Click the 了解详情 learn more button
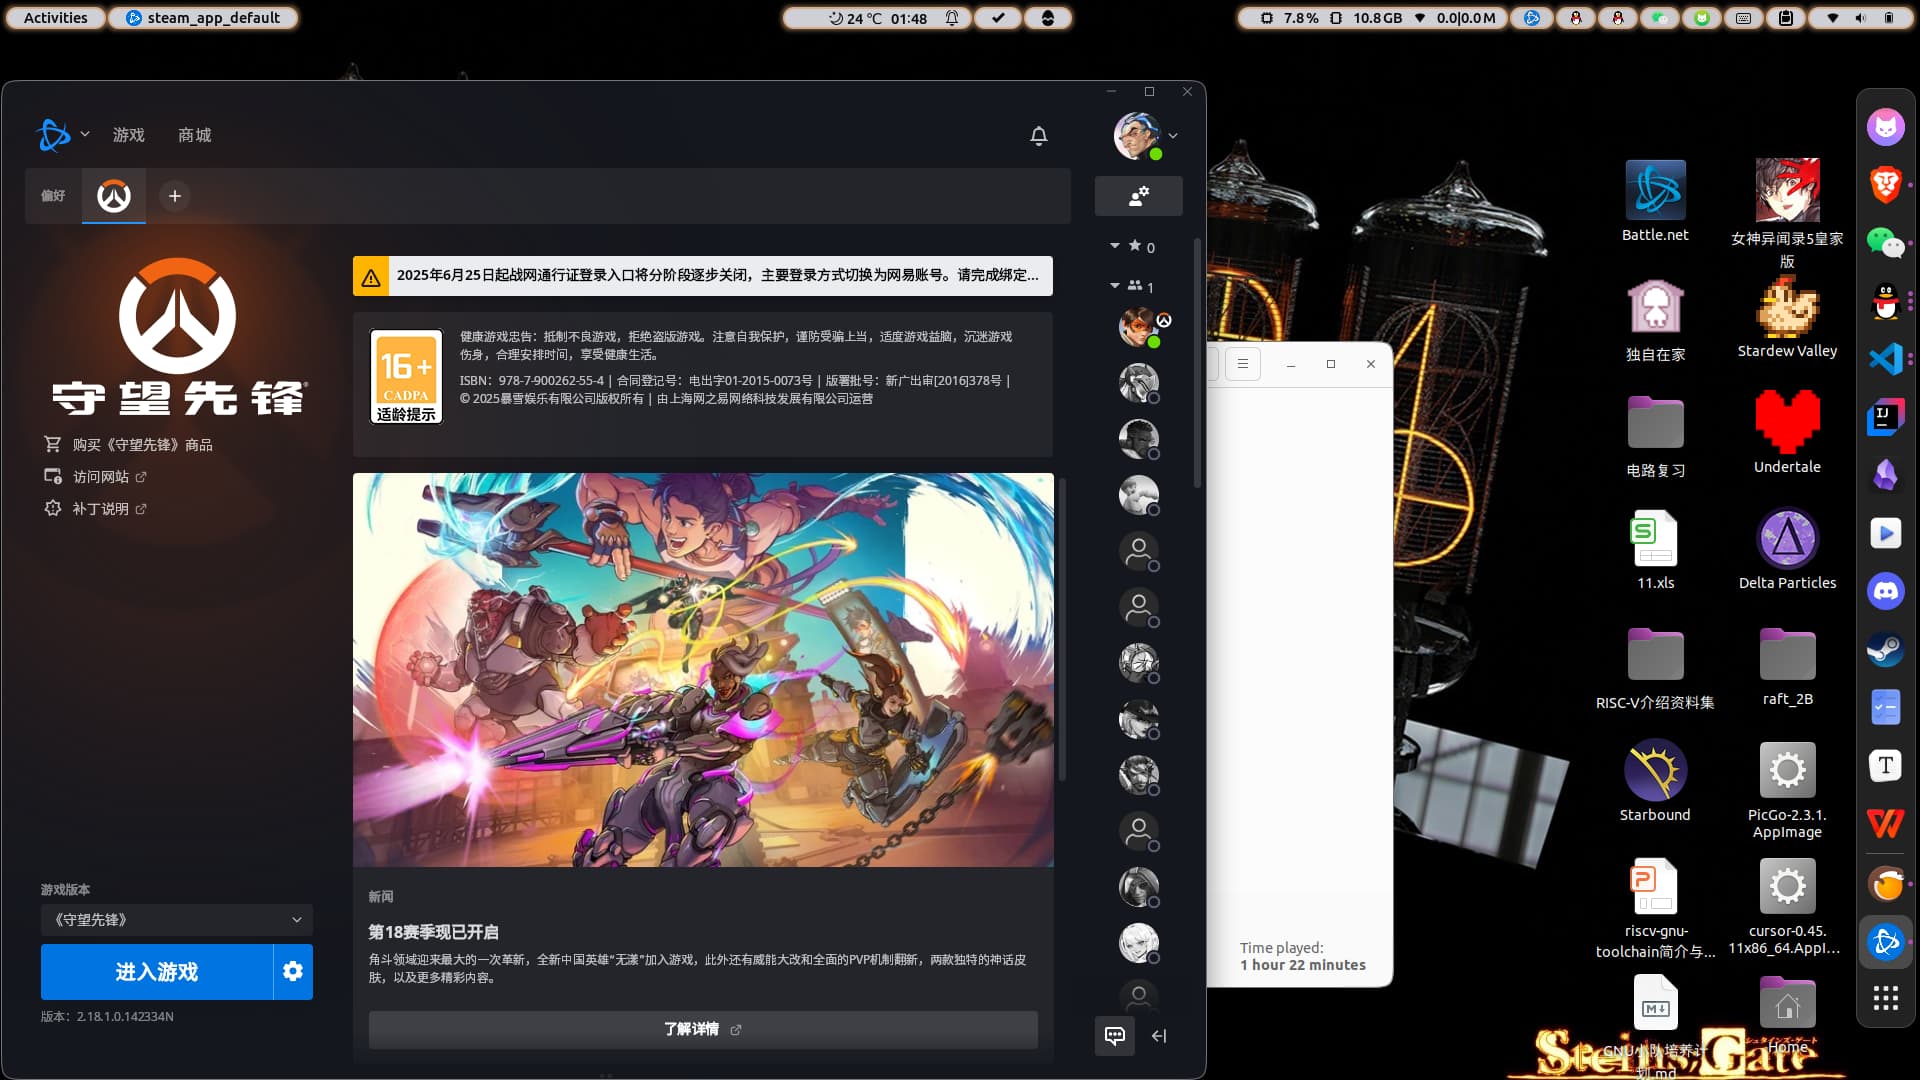 pos(702,1029)
